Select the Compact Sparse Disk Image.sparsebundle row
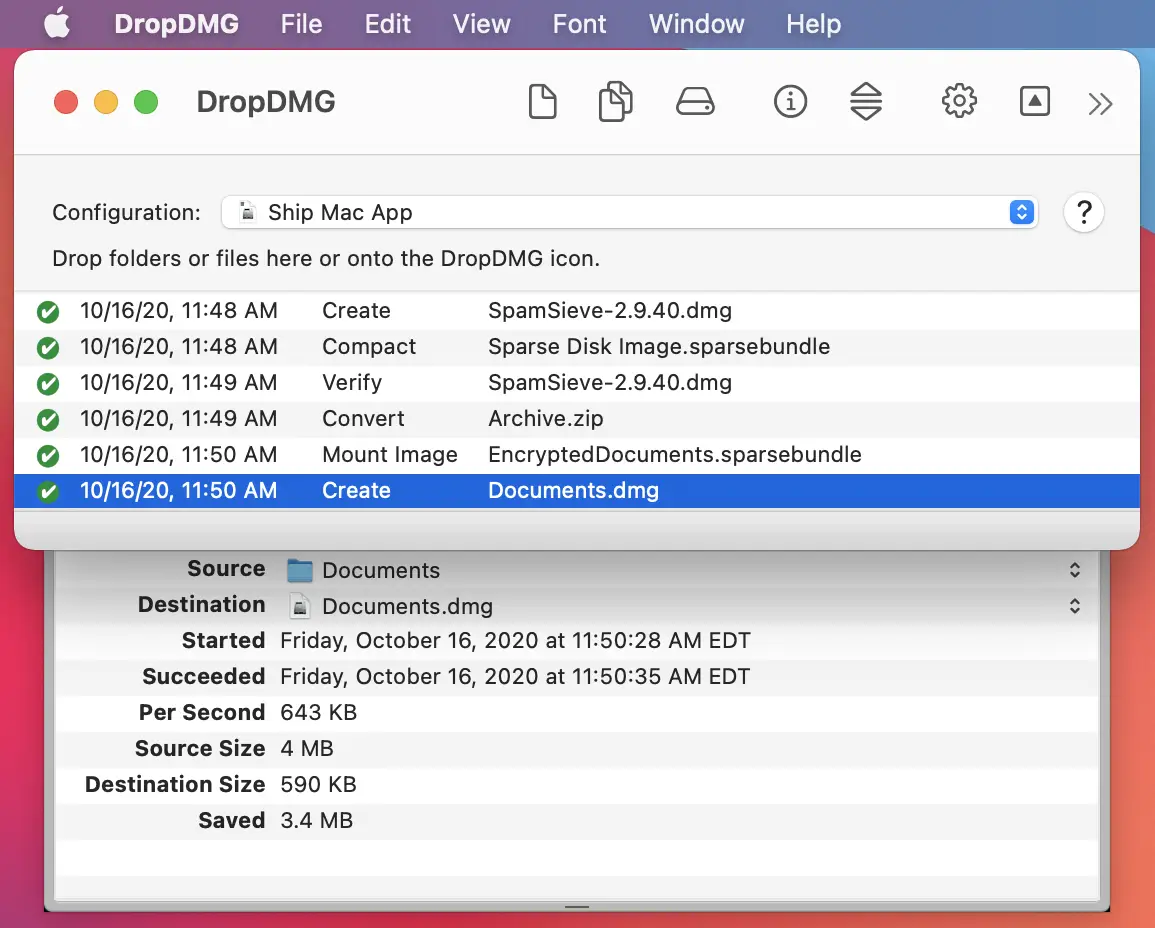 (x=577, y=347)
